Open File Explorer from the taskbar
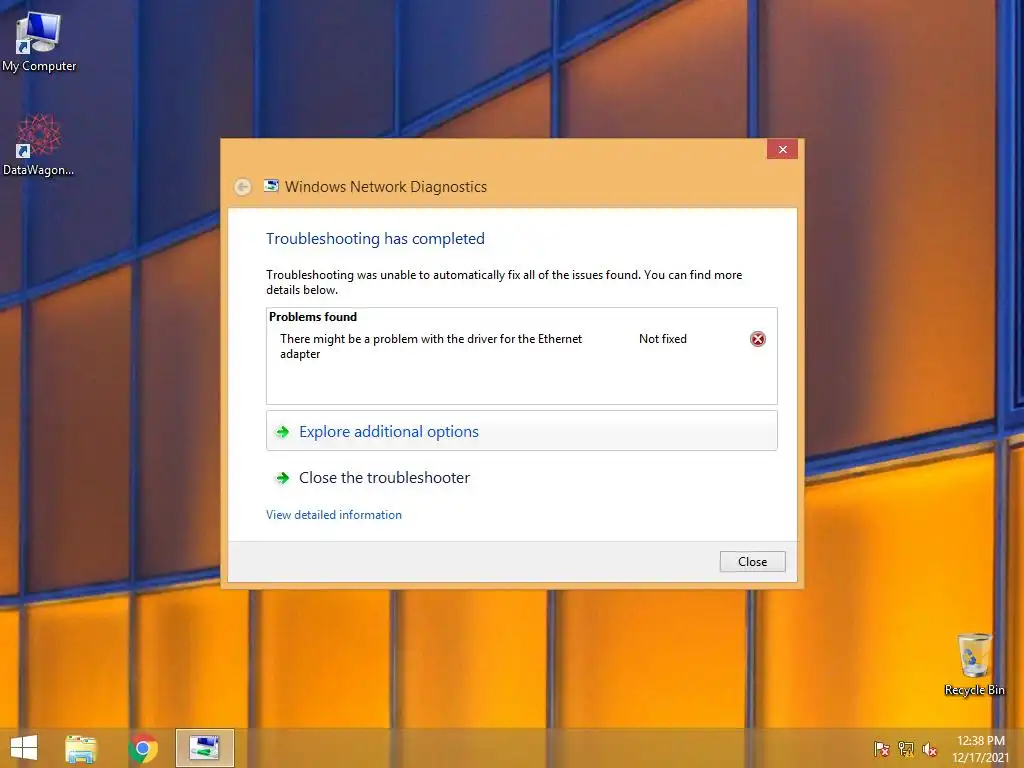The height and width of the screenshot is (768, 1024). coord(81,748)
